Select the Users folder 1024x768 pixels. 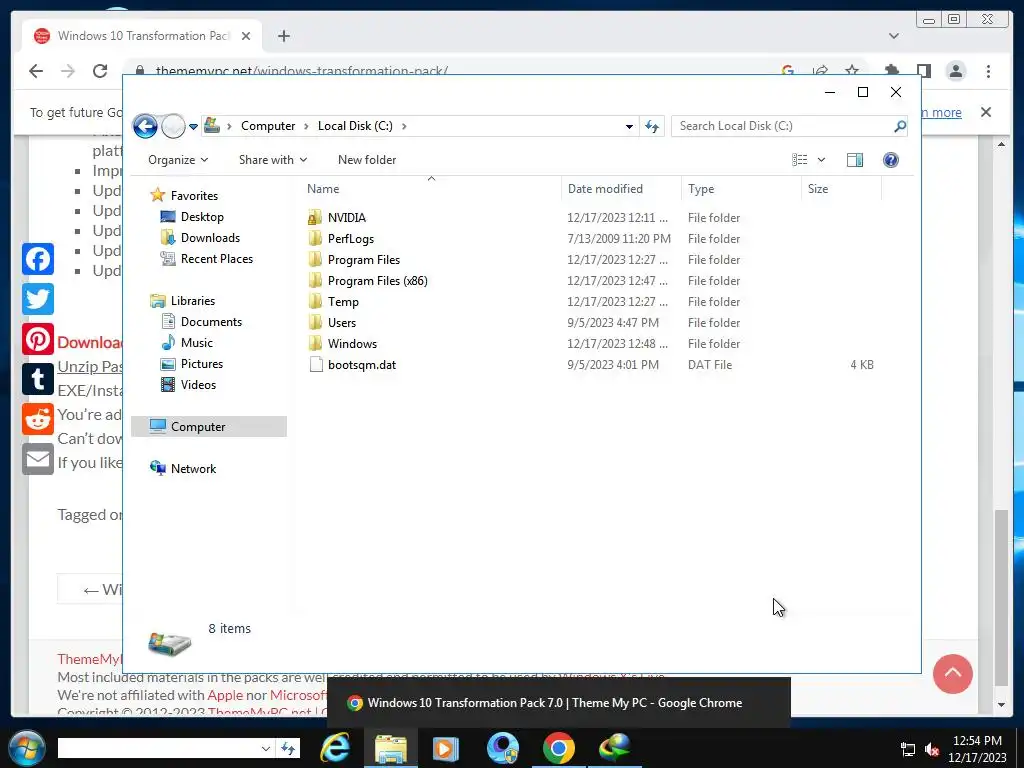tap(342, 323)
